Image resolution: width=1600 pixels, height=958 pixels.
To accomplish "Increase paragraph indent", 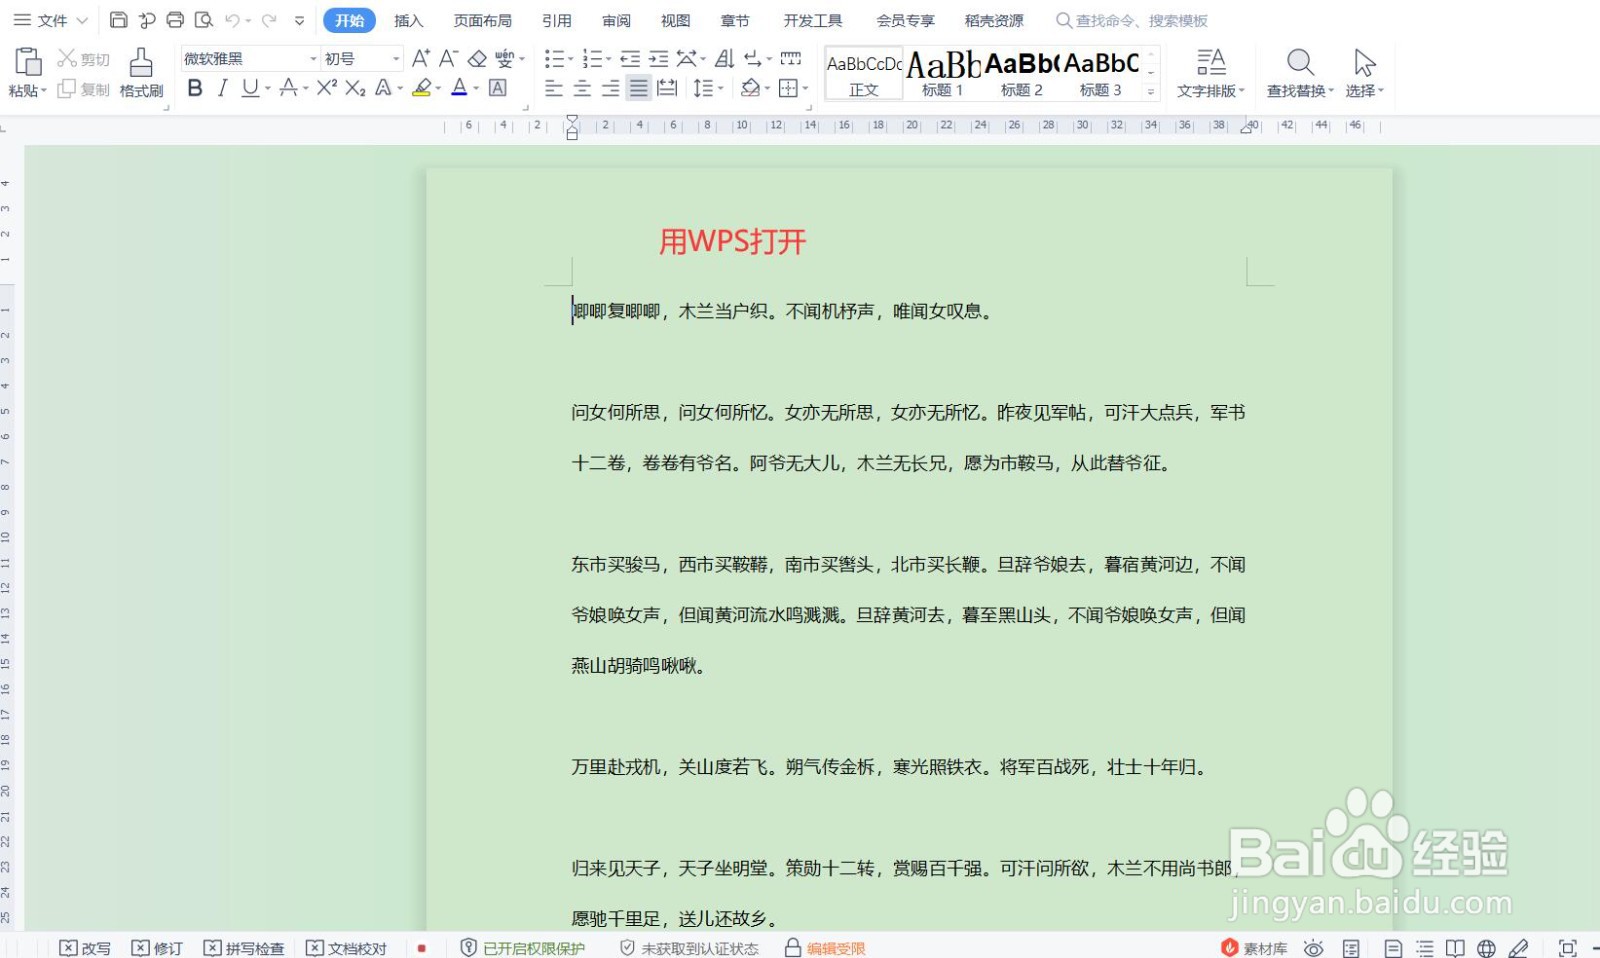I will [x=658, y=59].
